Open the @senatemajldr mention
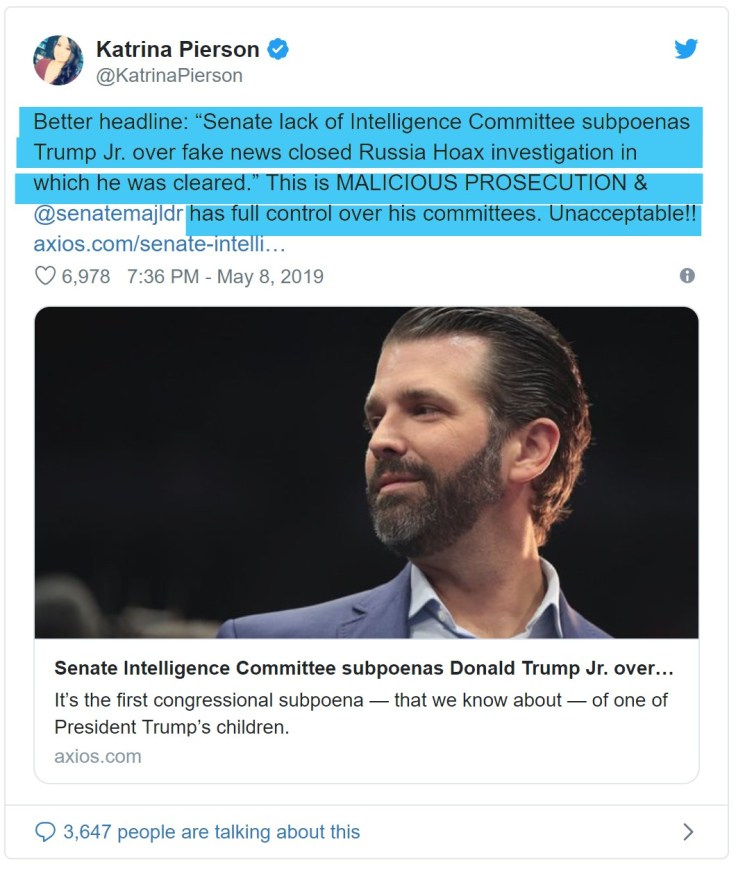736x869 pixels. (109, 214)
